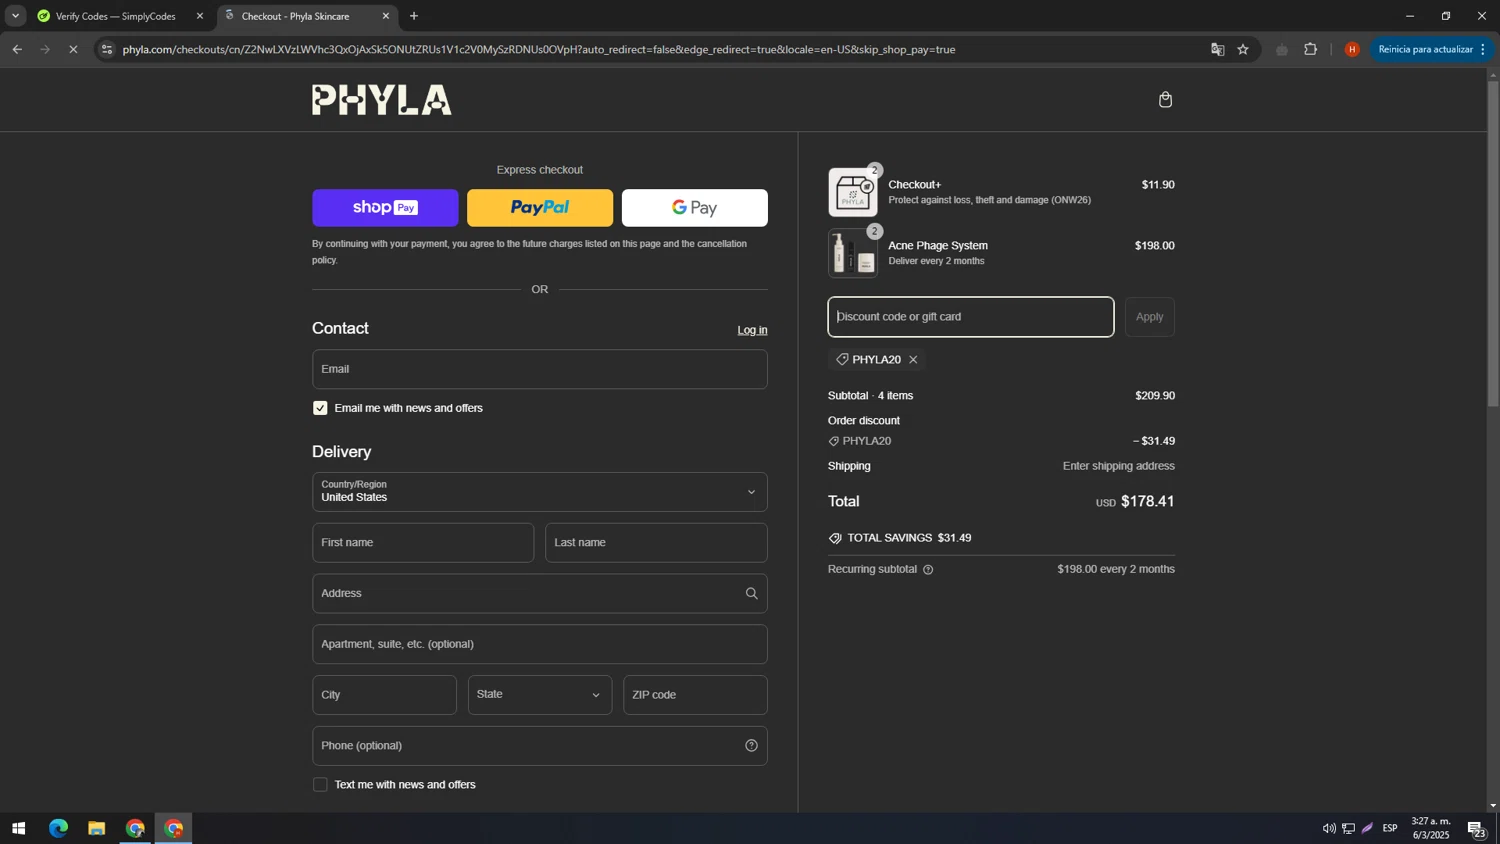This screenshot has height=844, width=1500.
Task: Focus the First name field
Action: tap(423, 543)
